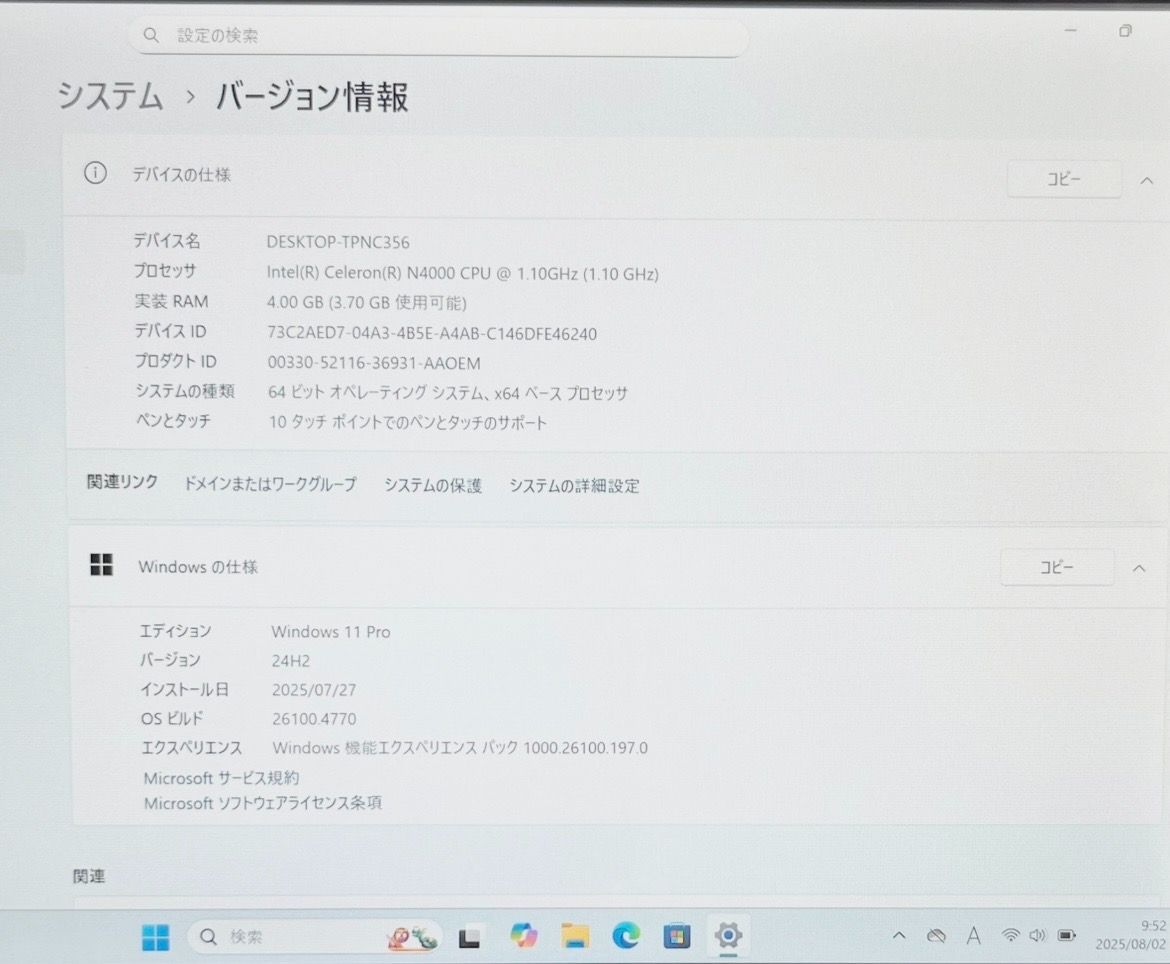Click the "実装 RAM" label
The width and height of the screenshot is (1170, 964).
171,301
